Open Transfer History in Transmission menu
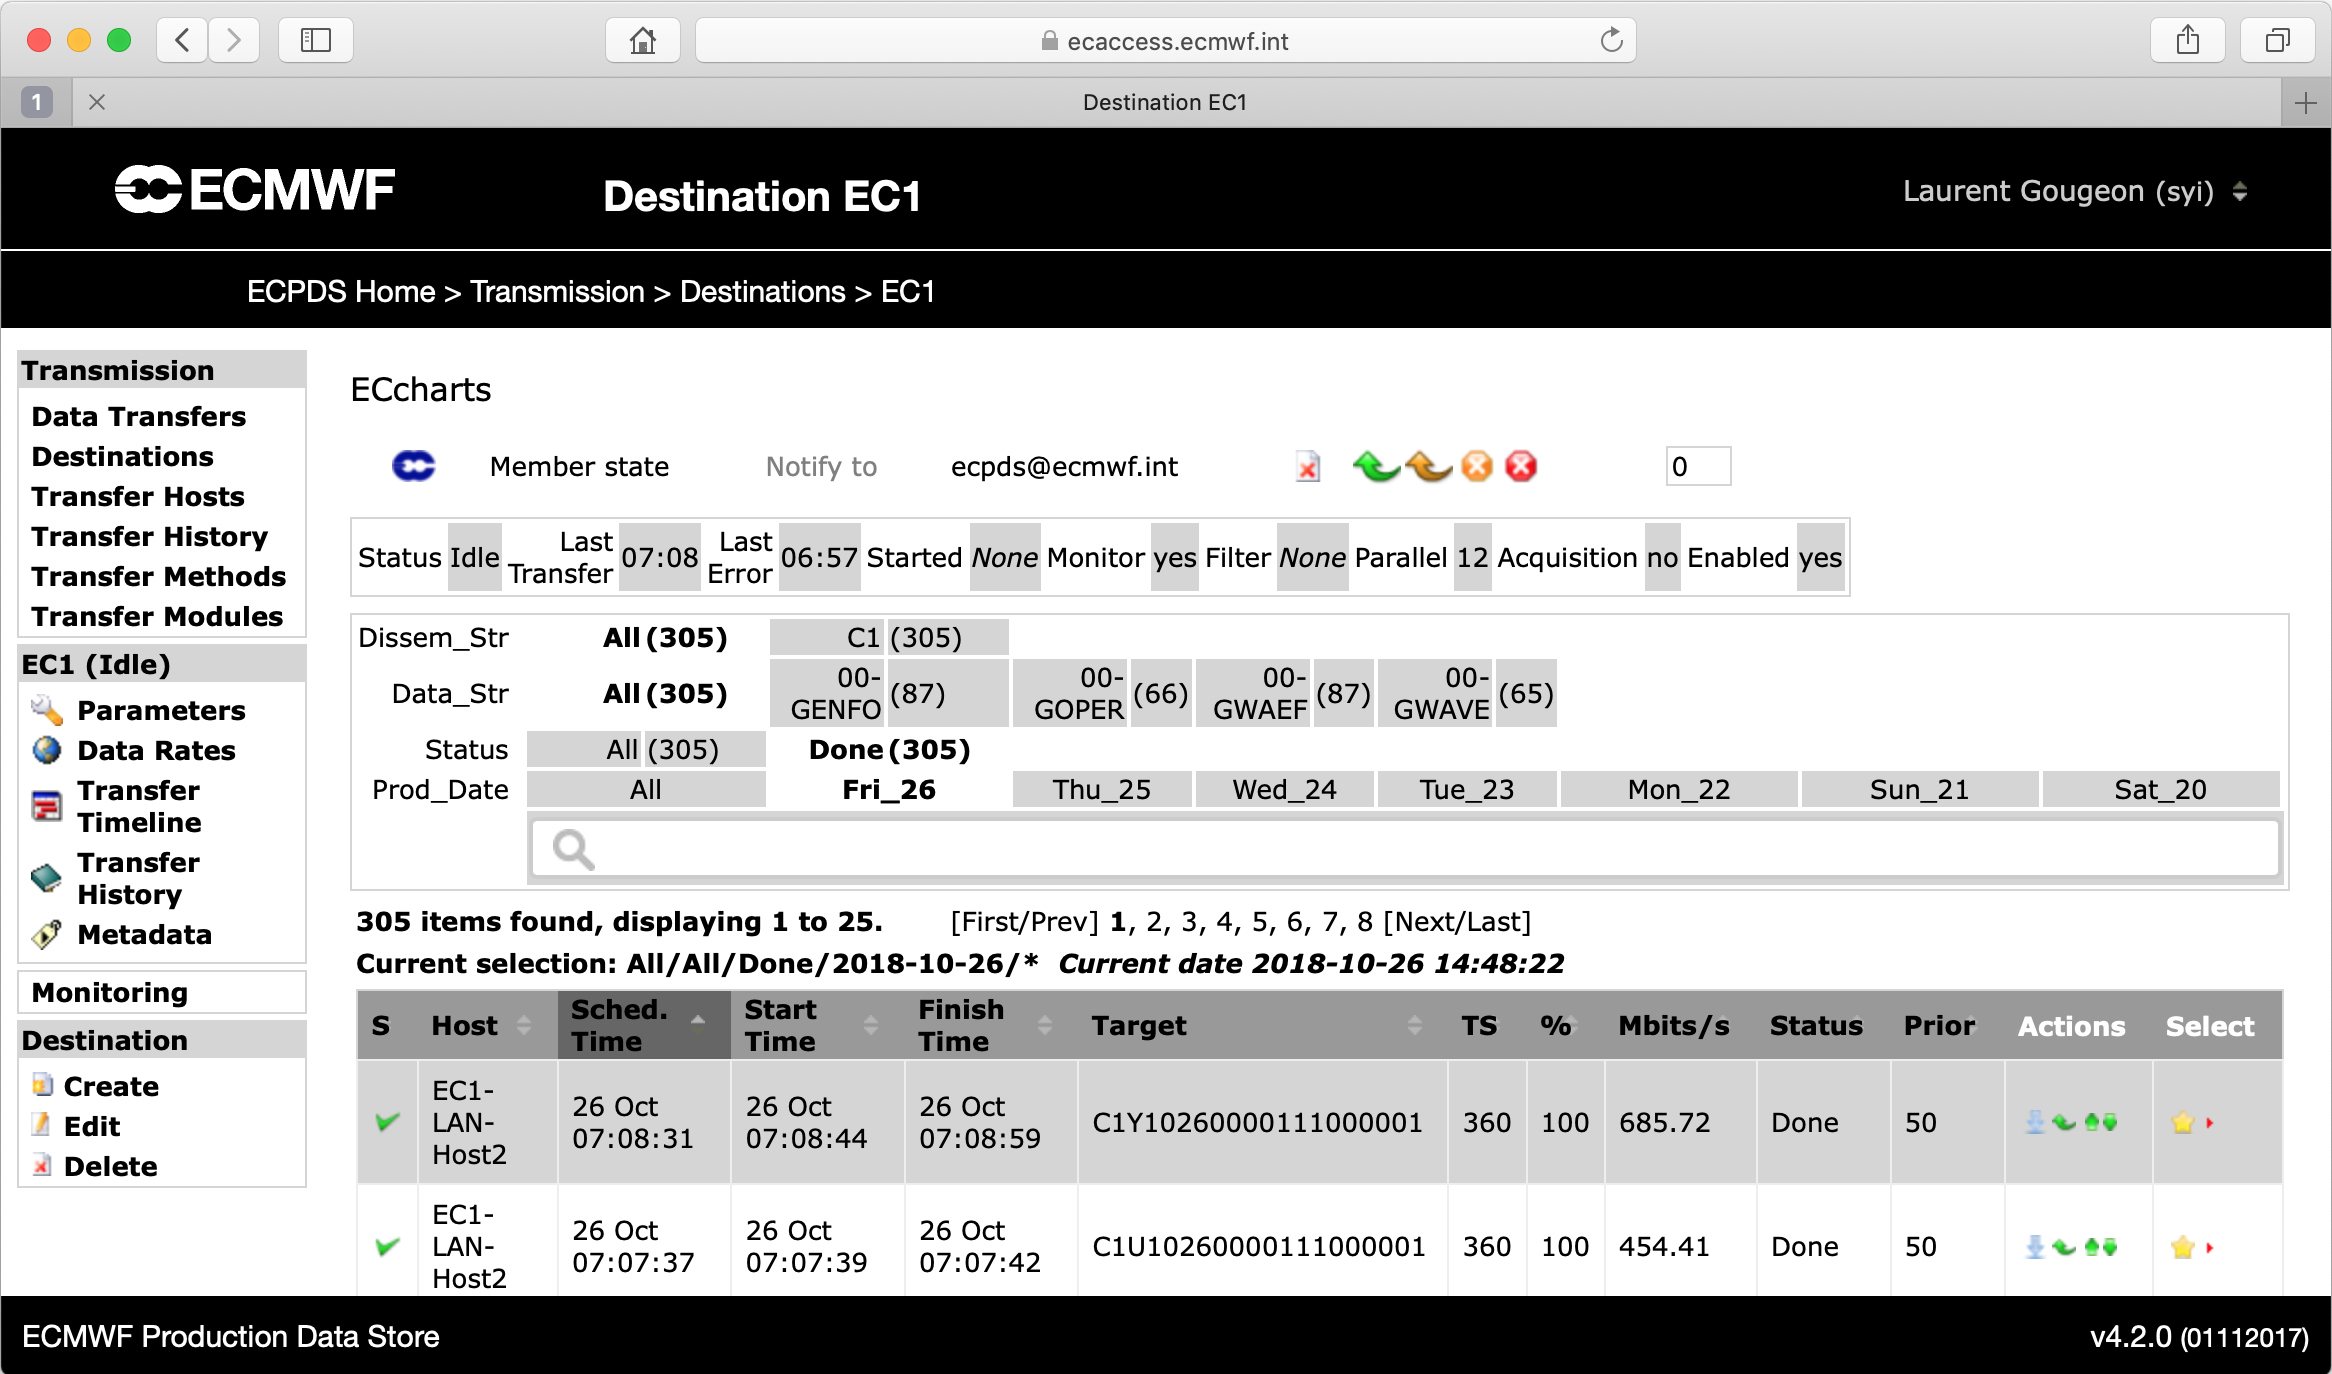Viewport: 2332px width, 1374px height. pos(149,536)
